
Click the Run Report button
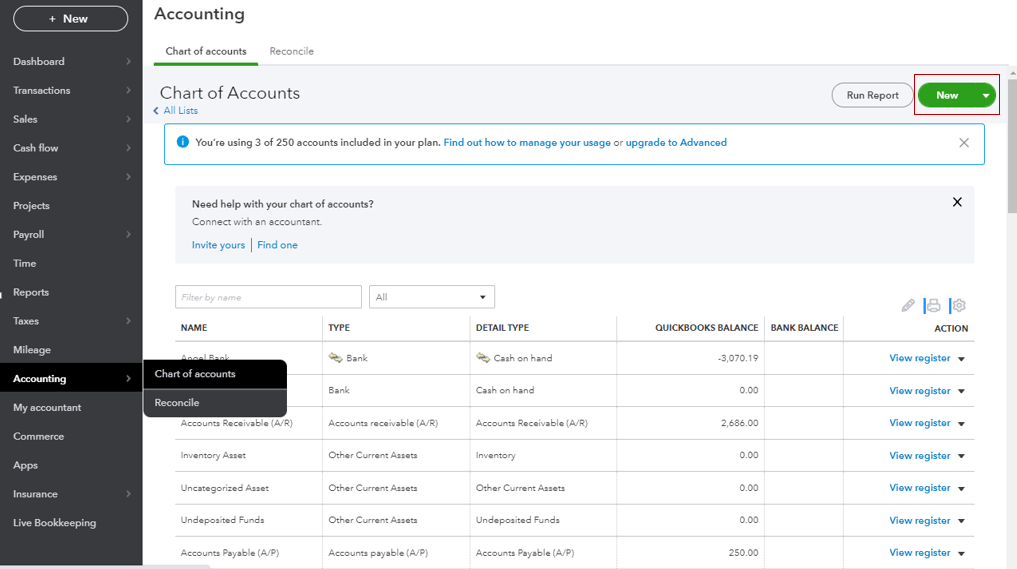coord(872,96)
